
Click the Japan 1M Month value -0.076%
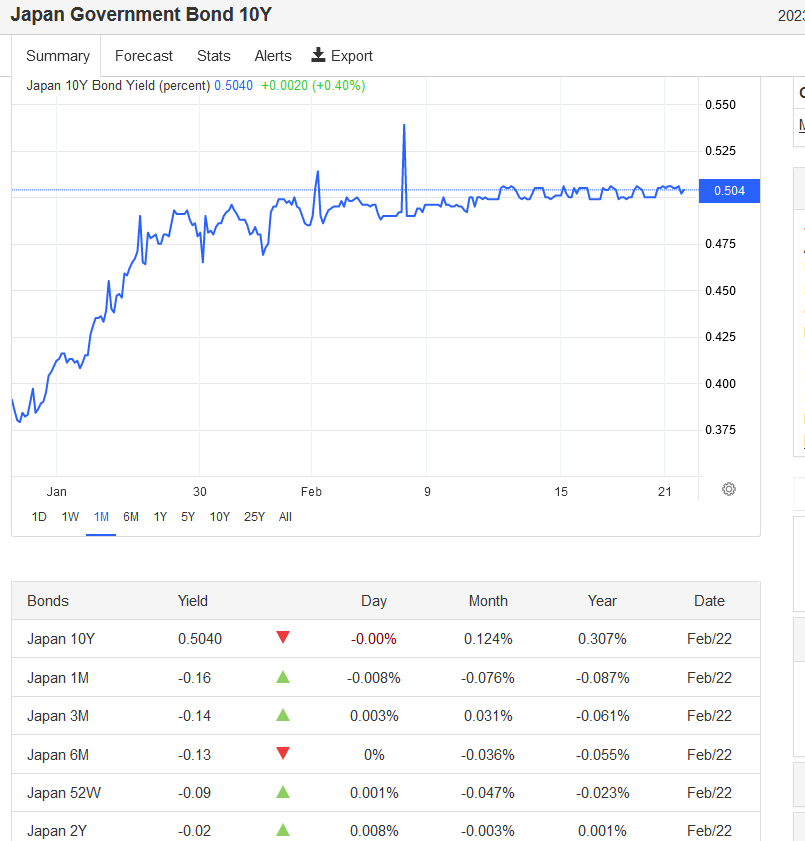pos(488,678)
